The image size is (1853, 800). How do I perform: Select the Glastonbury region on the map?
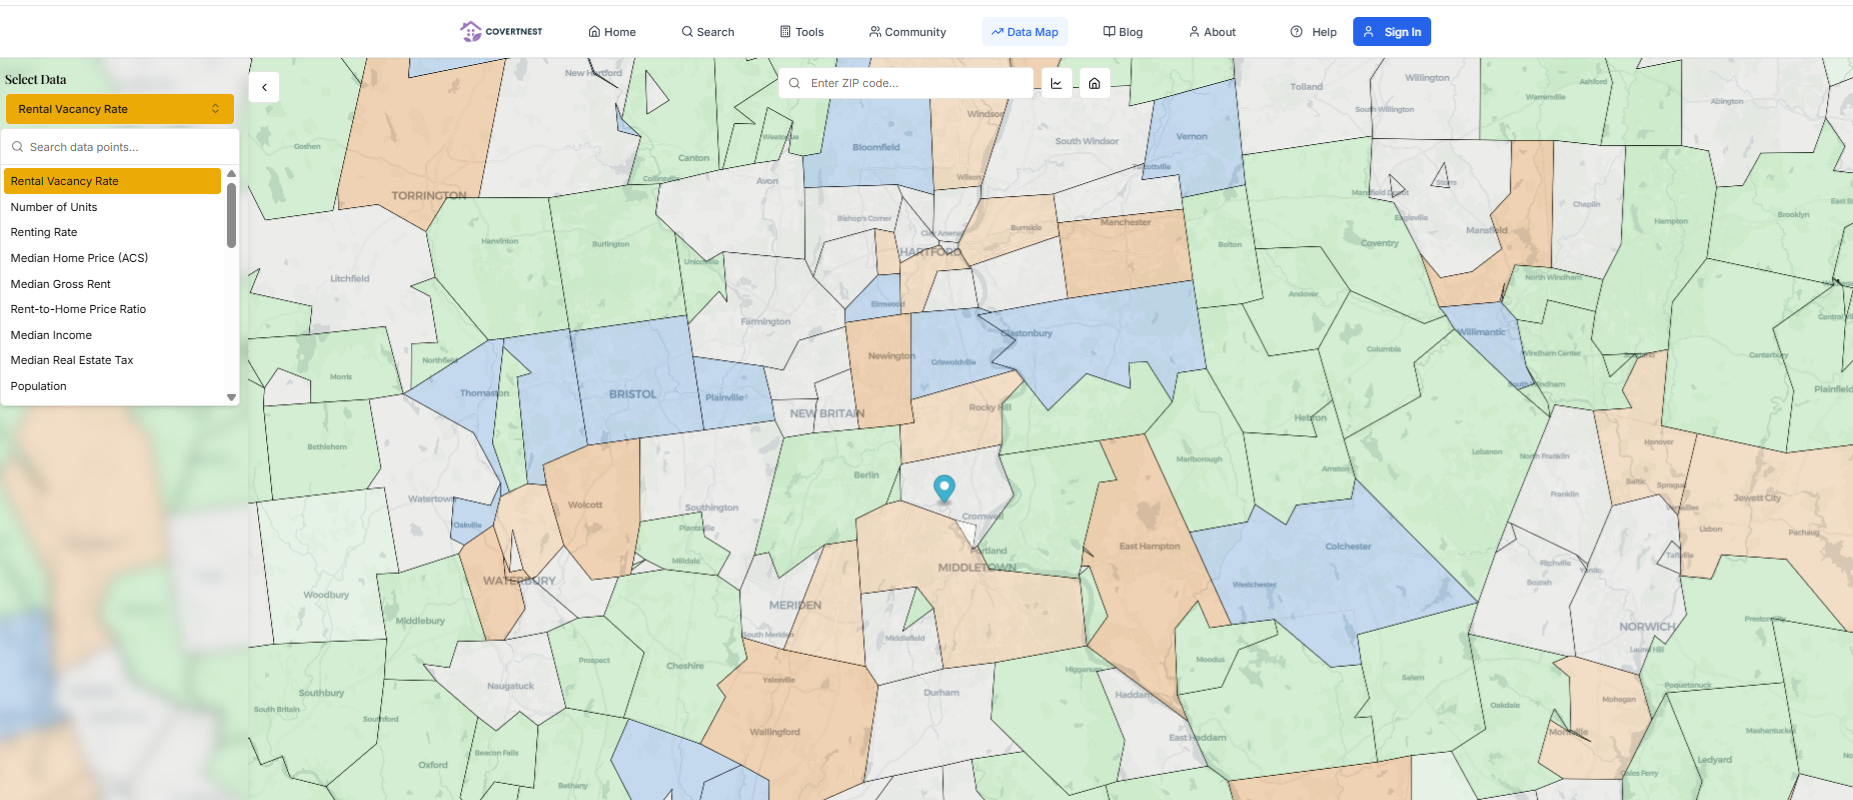pos(1027,333)
